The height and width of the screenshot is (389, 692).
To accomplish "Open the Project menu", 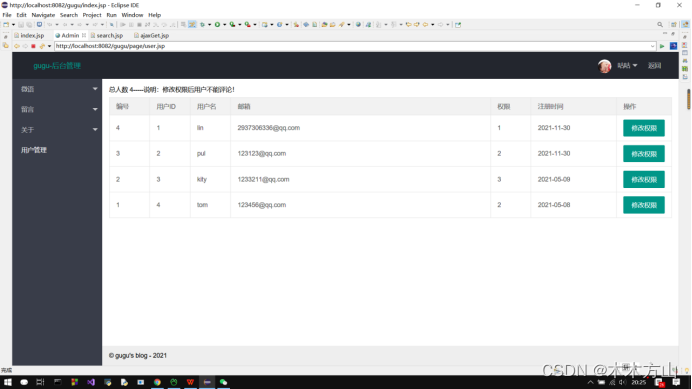I will coord(92,15).
